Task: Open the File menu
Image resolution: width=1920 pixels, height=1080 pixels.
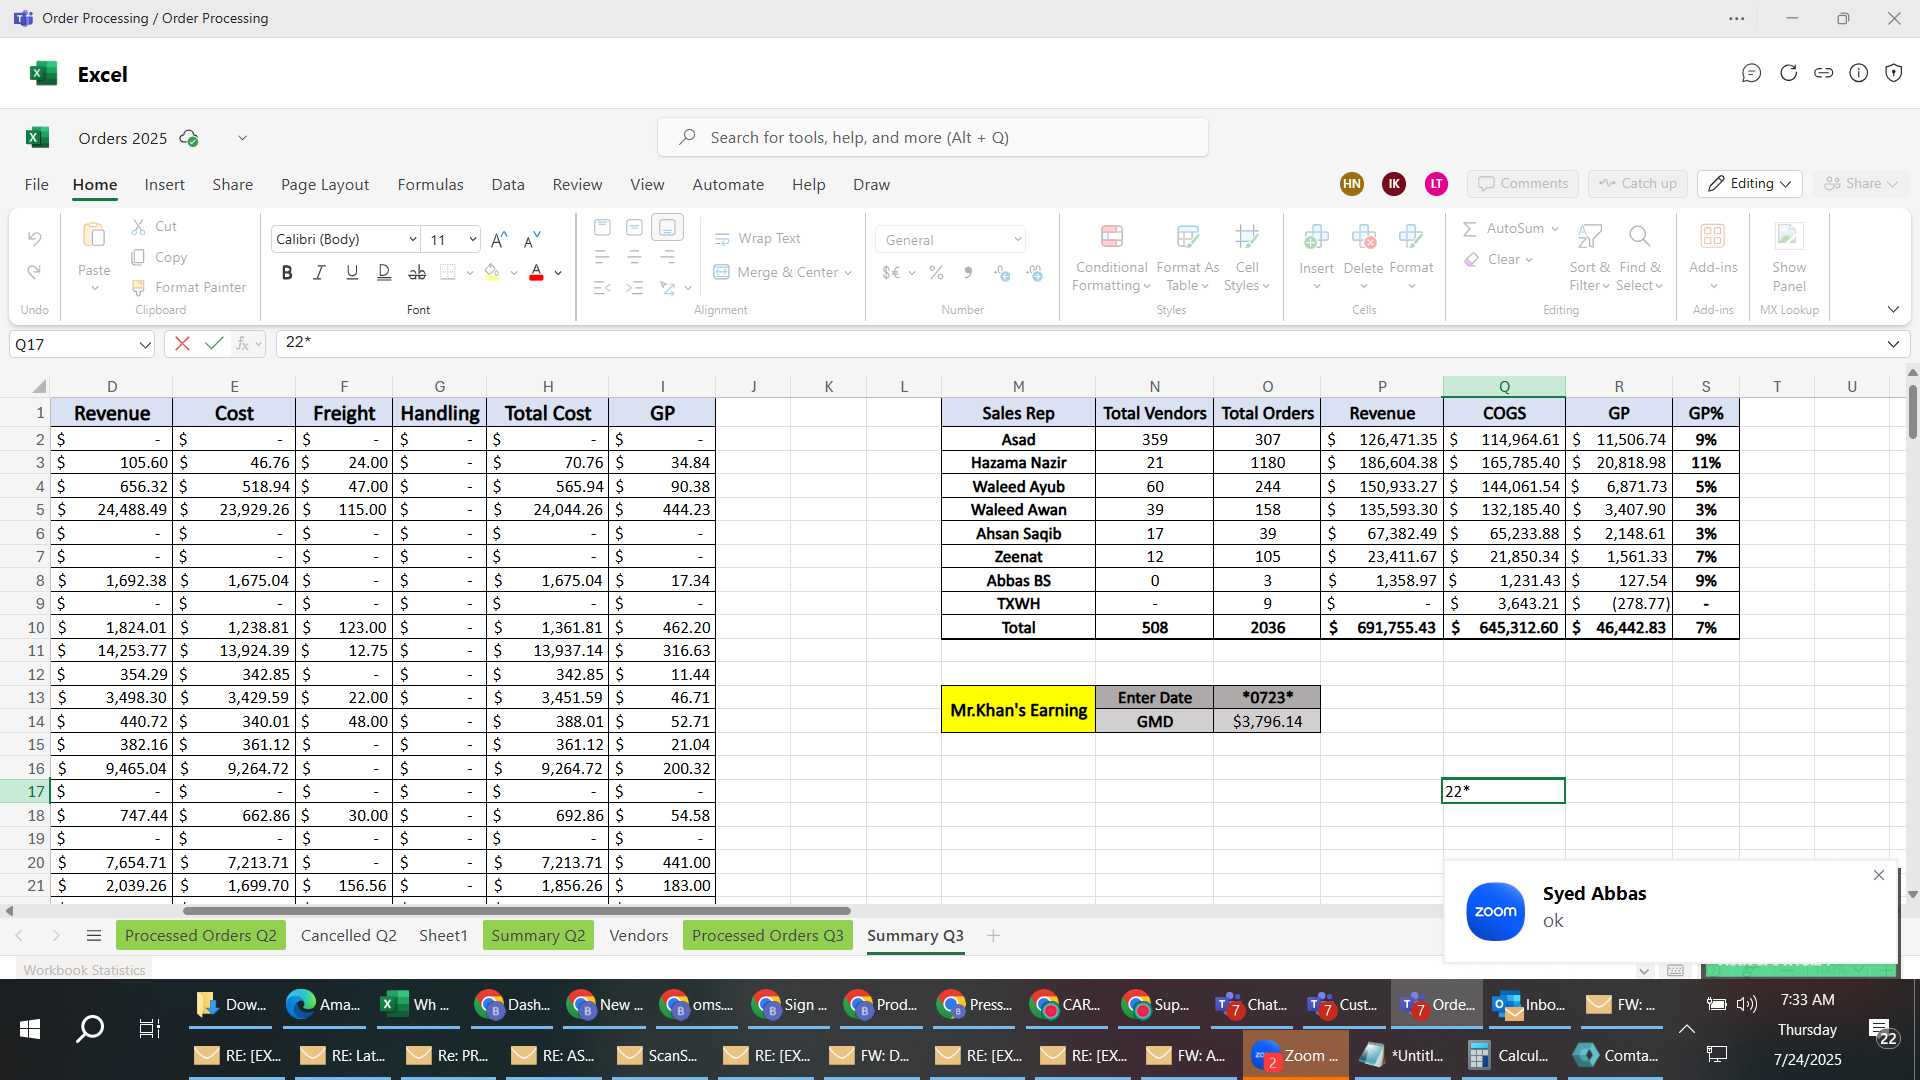Action: click(37, 185)
